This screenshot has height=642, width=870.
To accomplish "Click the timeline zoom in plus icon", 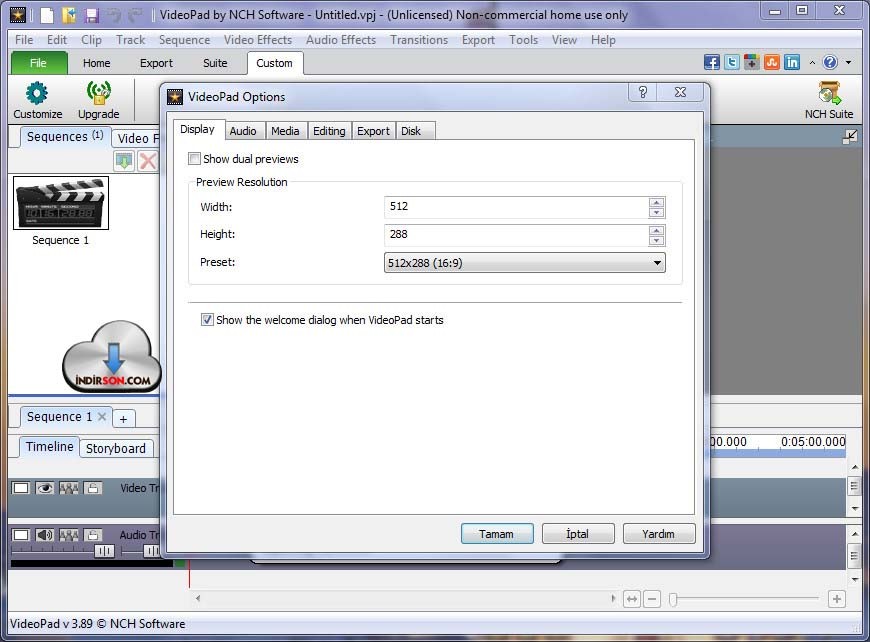I will (837, 599).
